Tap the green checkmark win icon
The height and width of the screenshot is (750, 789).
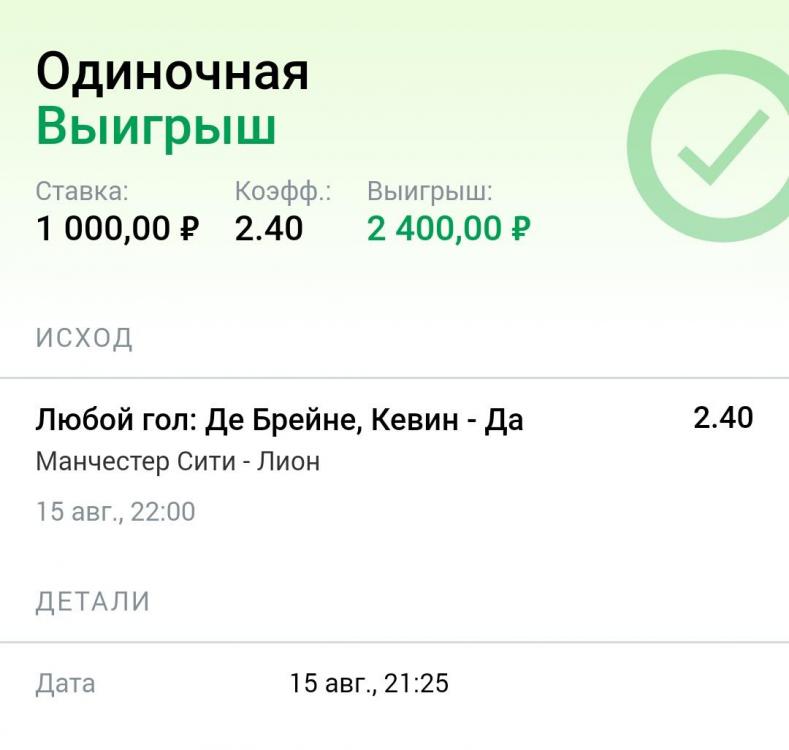[722, 147]
